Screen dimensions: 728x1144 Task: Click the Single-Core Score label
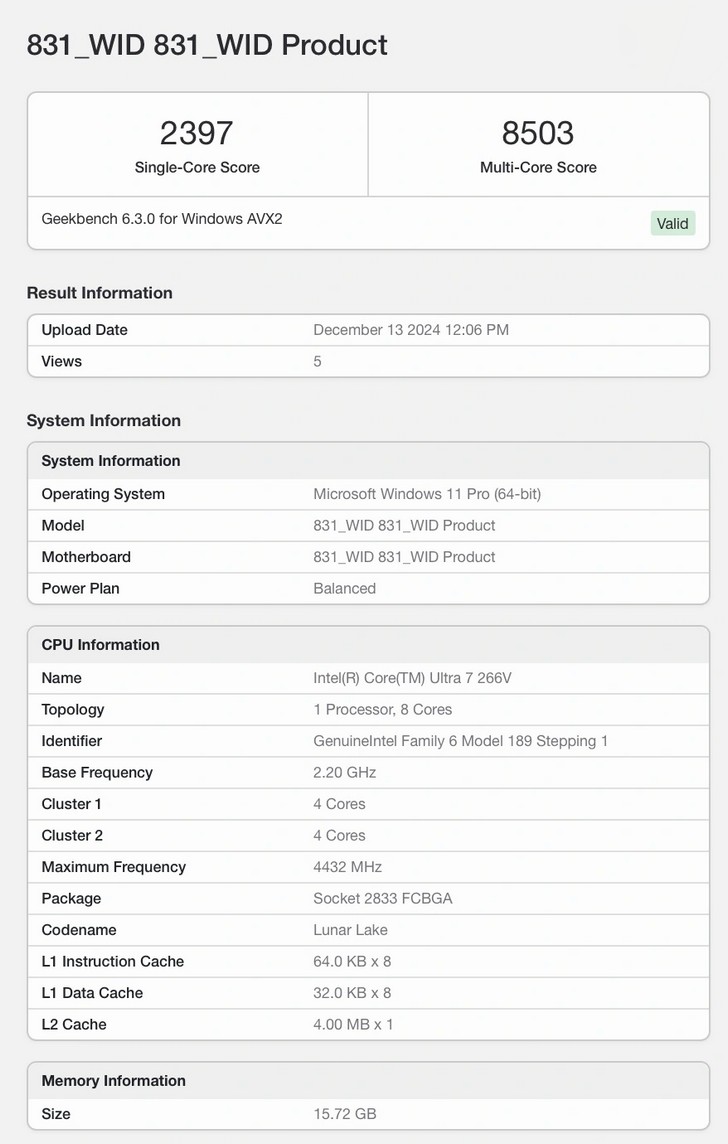tap(197, 167)
